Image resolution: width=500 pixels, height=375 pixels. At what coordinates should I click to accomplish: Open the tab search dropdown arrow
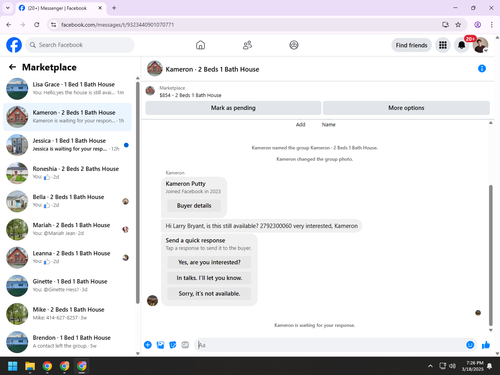[x=8, y=8]
